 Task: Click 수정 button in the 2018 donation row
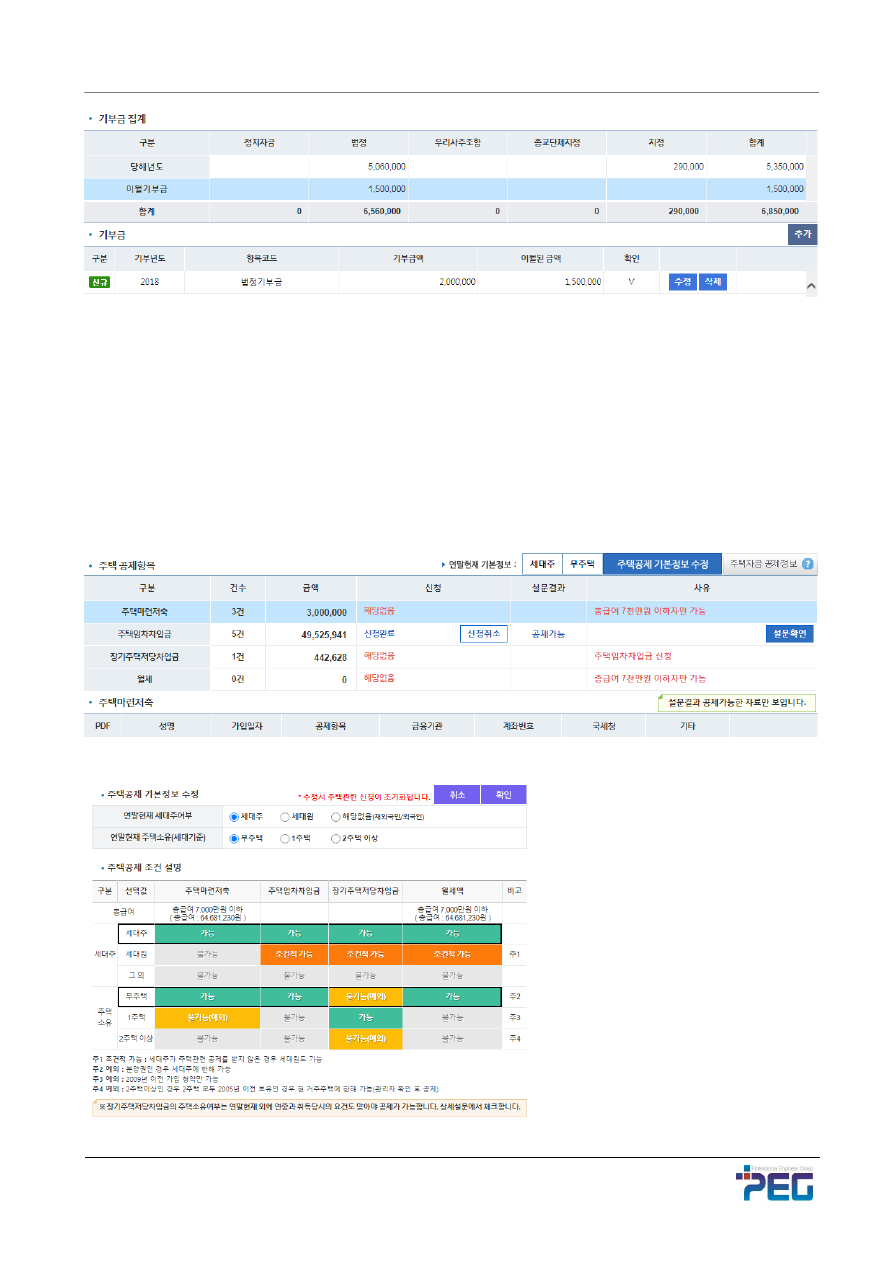click(x=682, y=282)
